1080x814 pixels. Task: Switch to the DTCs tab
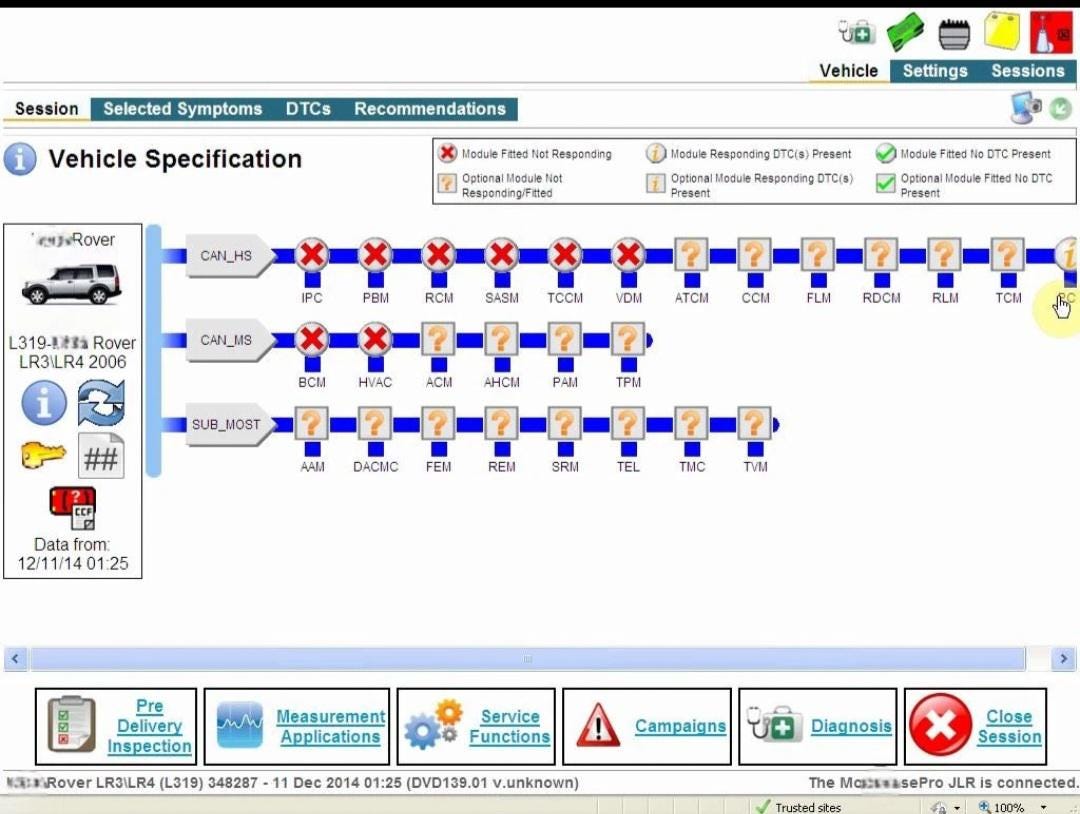308,109
